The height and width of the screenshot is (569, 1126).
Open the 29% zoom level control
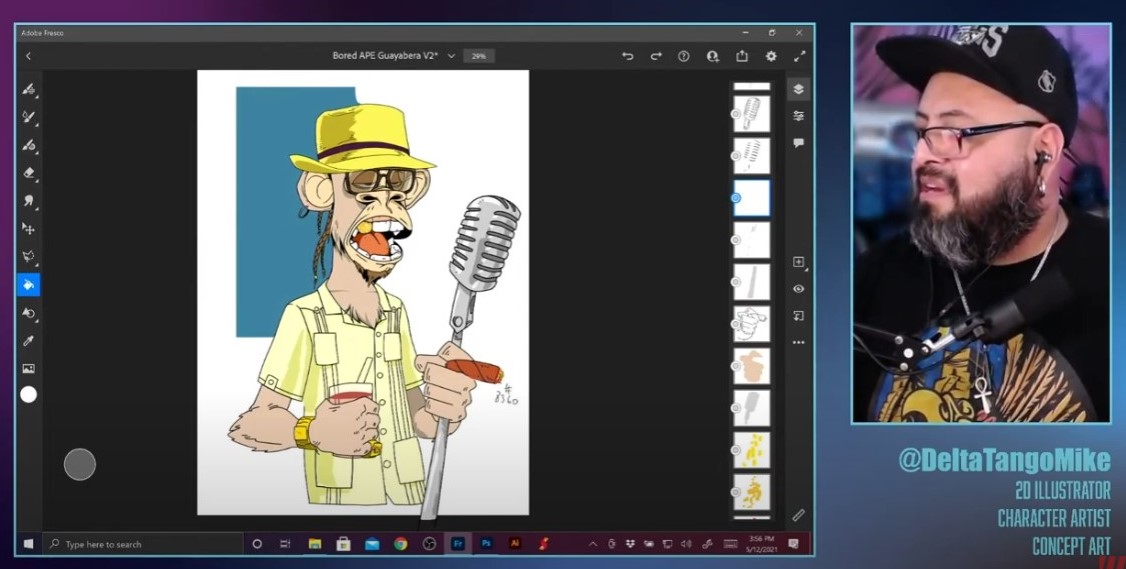(x=478, y=56)
